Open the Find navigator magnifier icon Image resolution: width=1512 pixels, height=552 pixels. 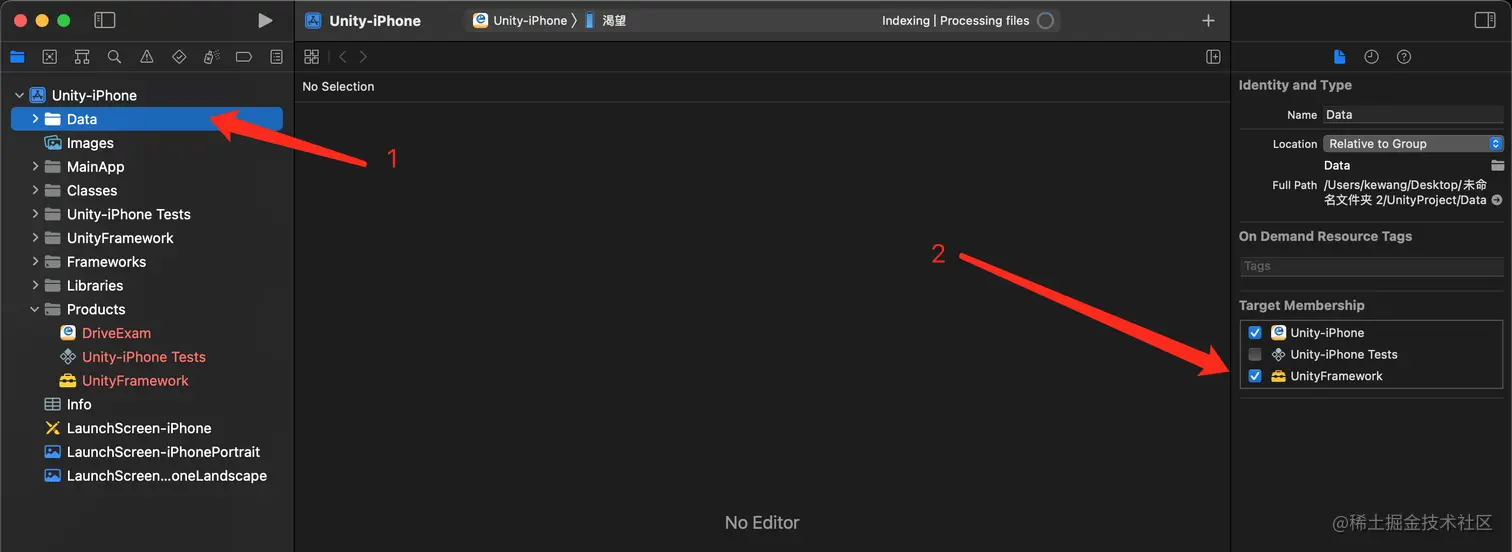click(114, 57)
